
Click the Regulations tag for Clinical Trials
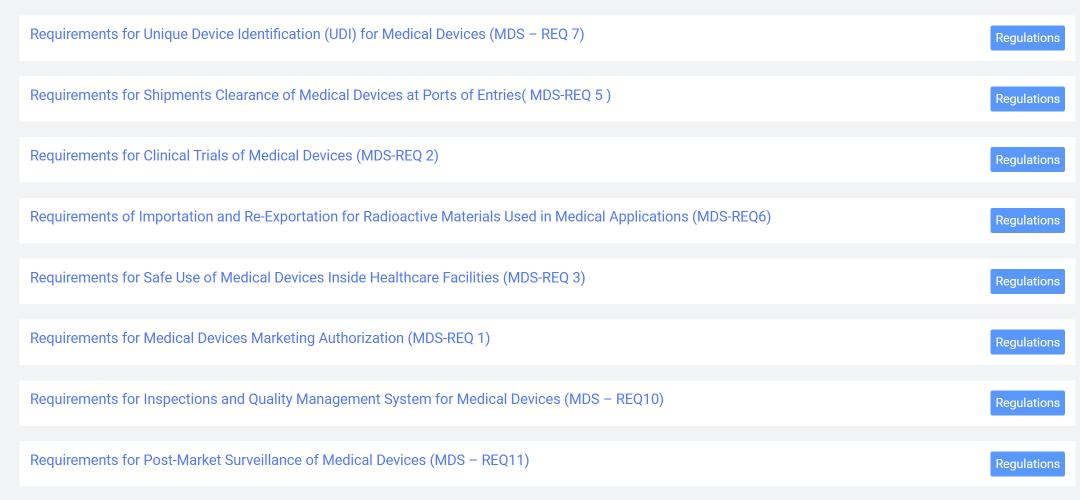coord(1027,160)
